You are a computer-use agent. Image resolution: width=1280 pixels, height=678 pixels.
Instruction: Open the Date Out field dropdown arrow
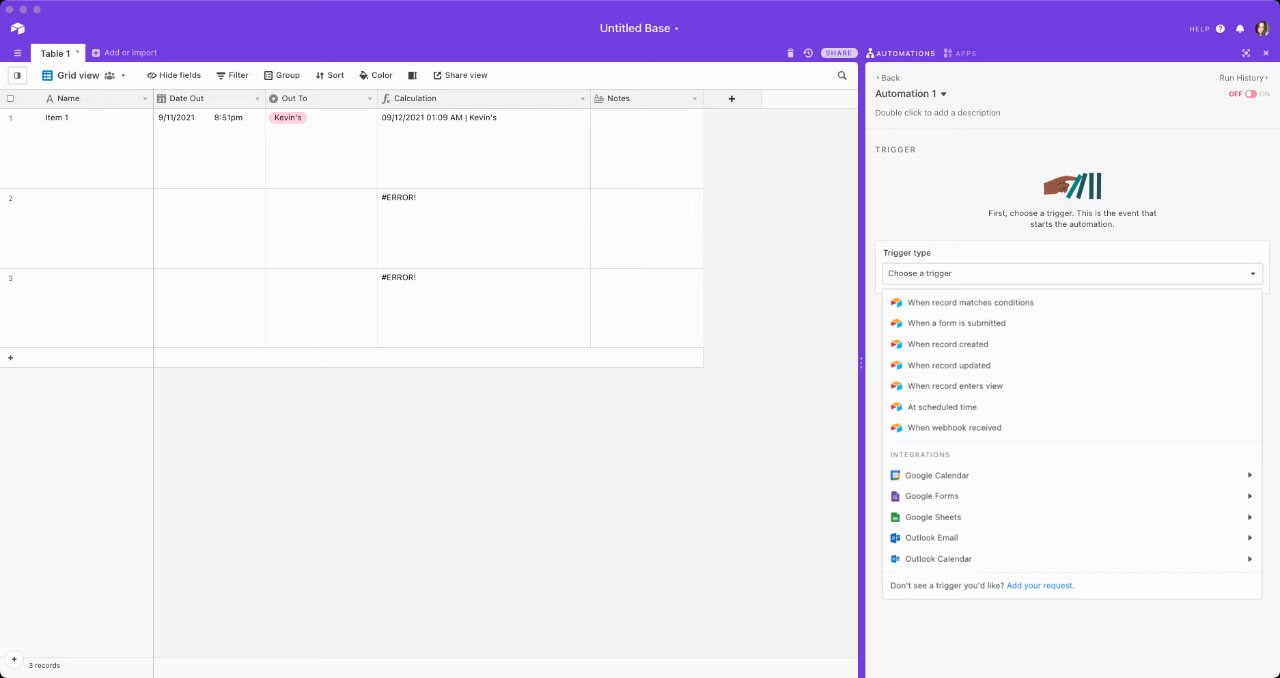click(x=258, y=98)
